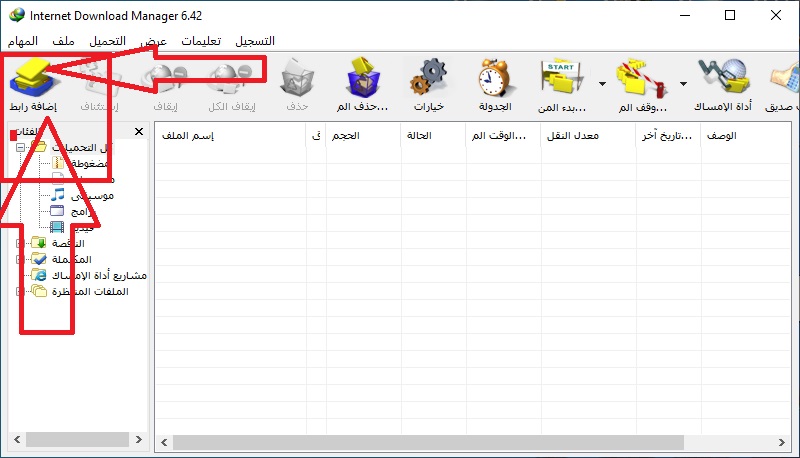Click the Resume (إستئناف) toolbar icon
Image resolution: width=800 pixels, height=458 pixels.
point(99,79)
